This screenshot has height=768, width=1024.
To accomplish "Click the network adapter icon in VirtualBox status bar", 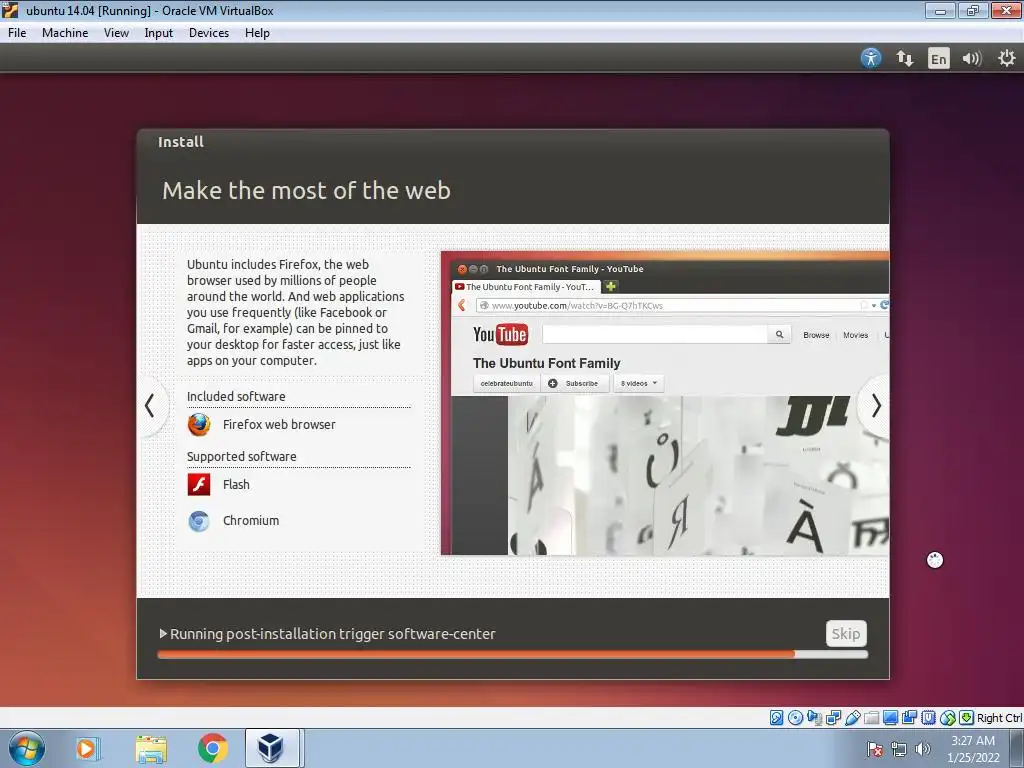I will pyautogui.click(x=833, y=718).
